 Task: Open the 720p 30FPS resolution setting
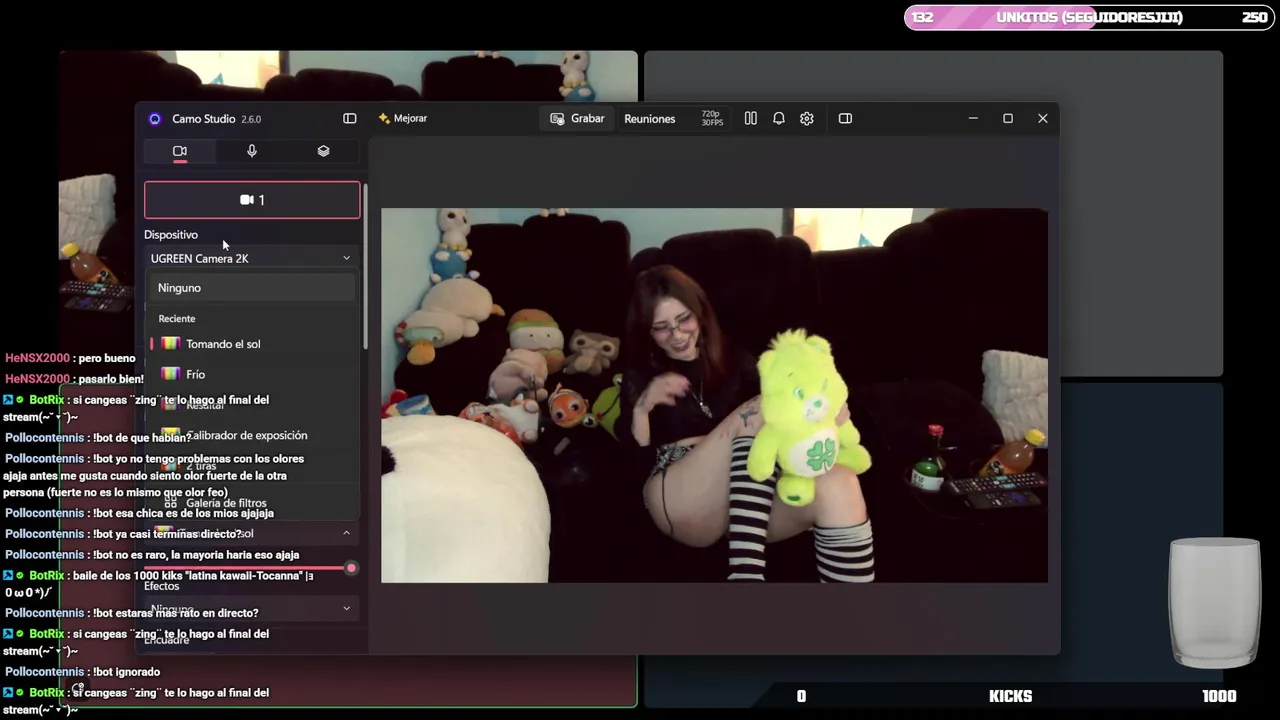tap(712, 118)
